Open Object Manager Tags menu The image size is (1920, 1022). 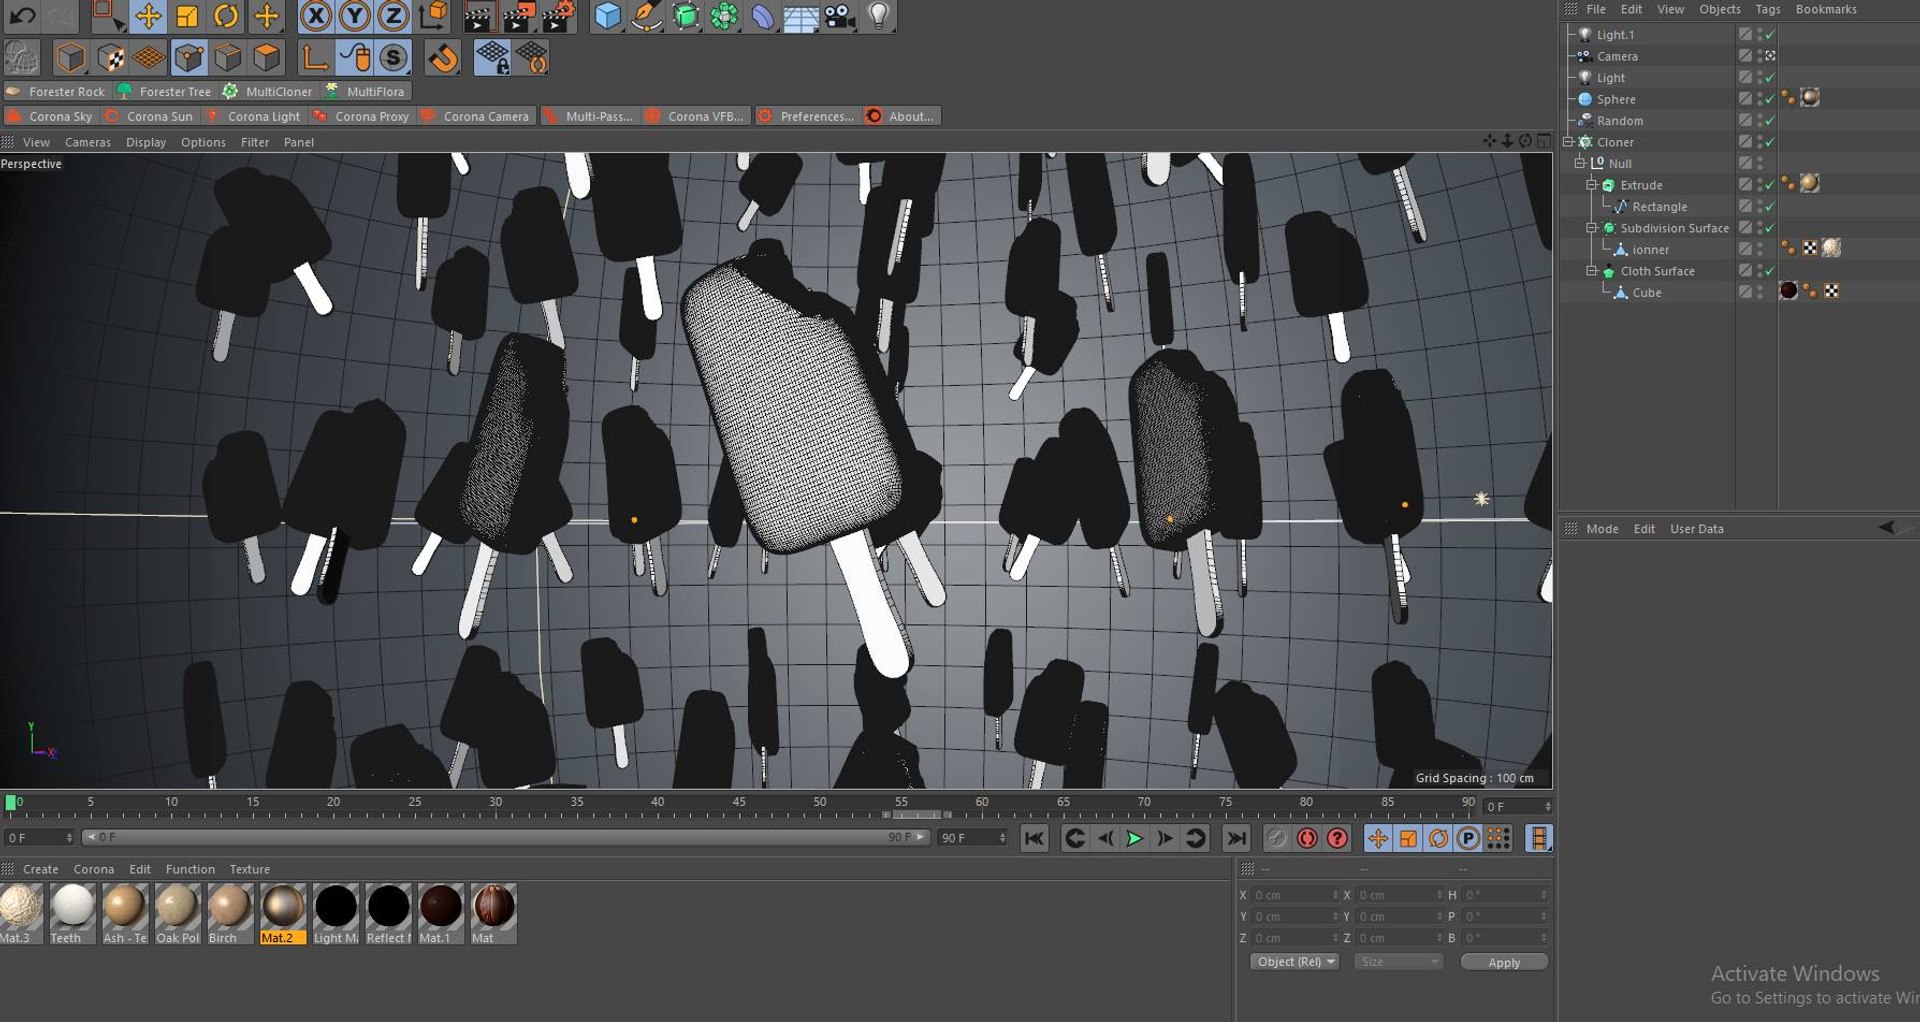click(1768, 9)
